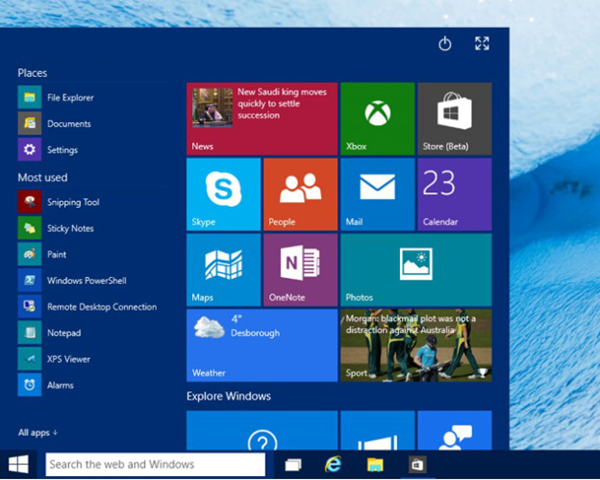The image size is (600, 480).
Task: Open the Mail tile
Action: coord(377,194)
